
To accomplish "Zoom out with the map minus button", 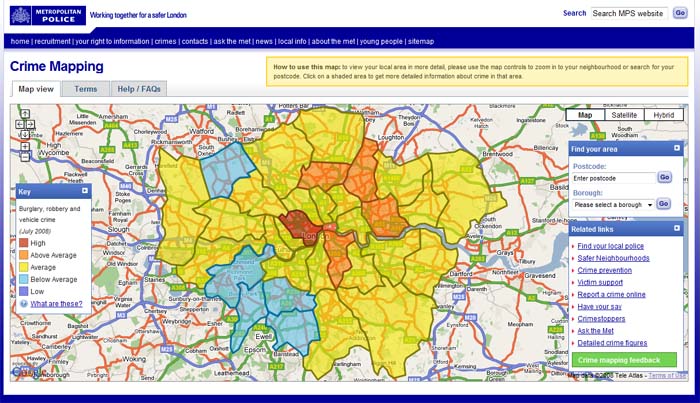I will (25, 157).
